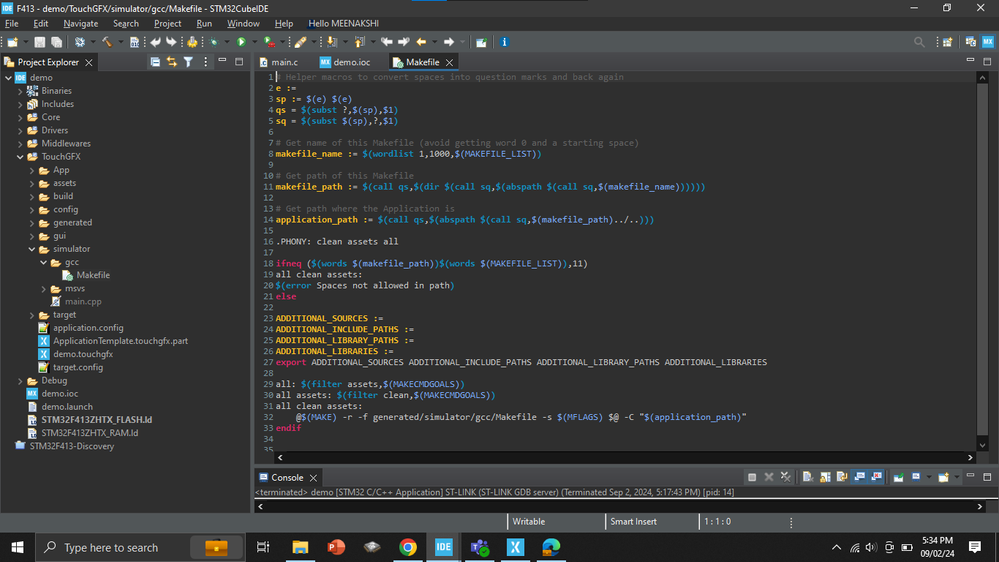Click the Windows taskbar search box

110,547
